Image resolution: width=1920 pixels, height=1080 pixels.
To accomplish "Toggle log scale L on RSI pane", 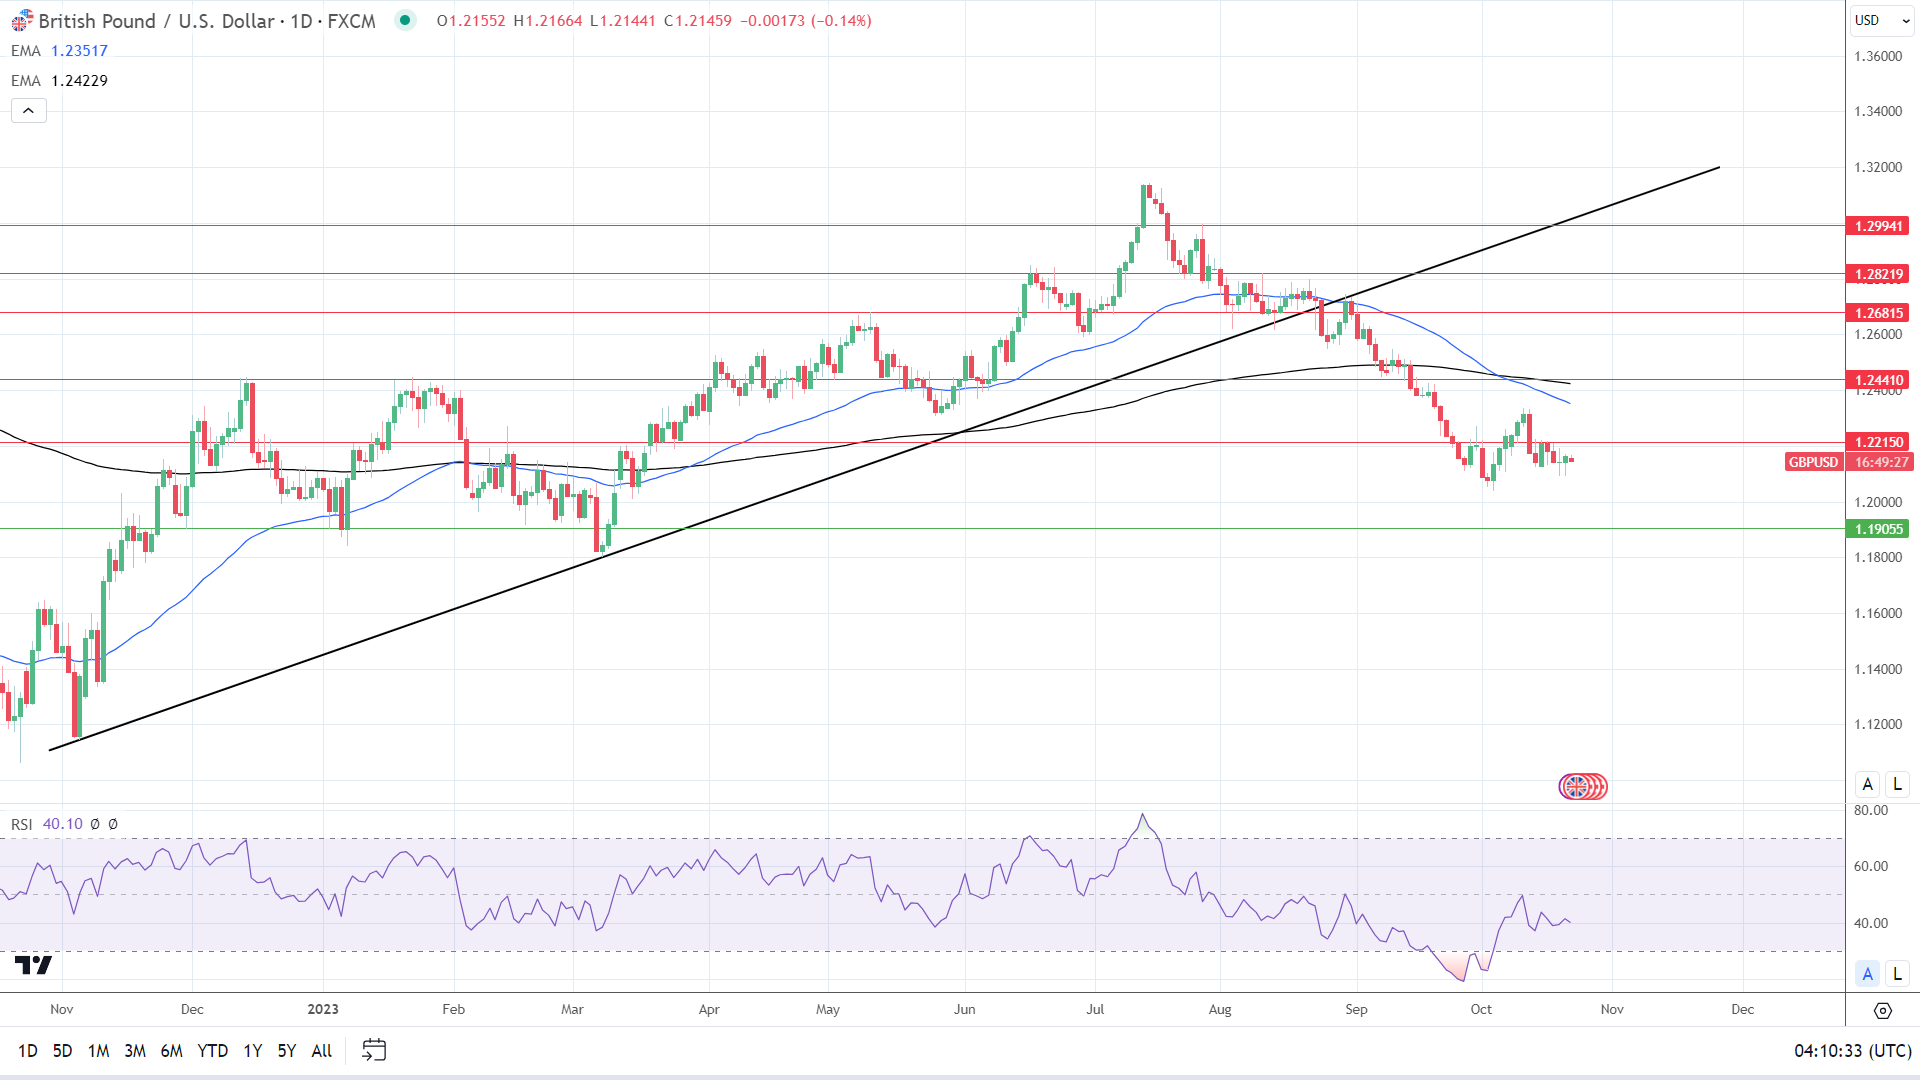I will [x=1898, y=973].
